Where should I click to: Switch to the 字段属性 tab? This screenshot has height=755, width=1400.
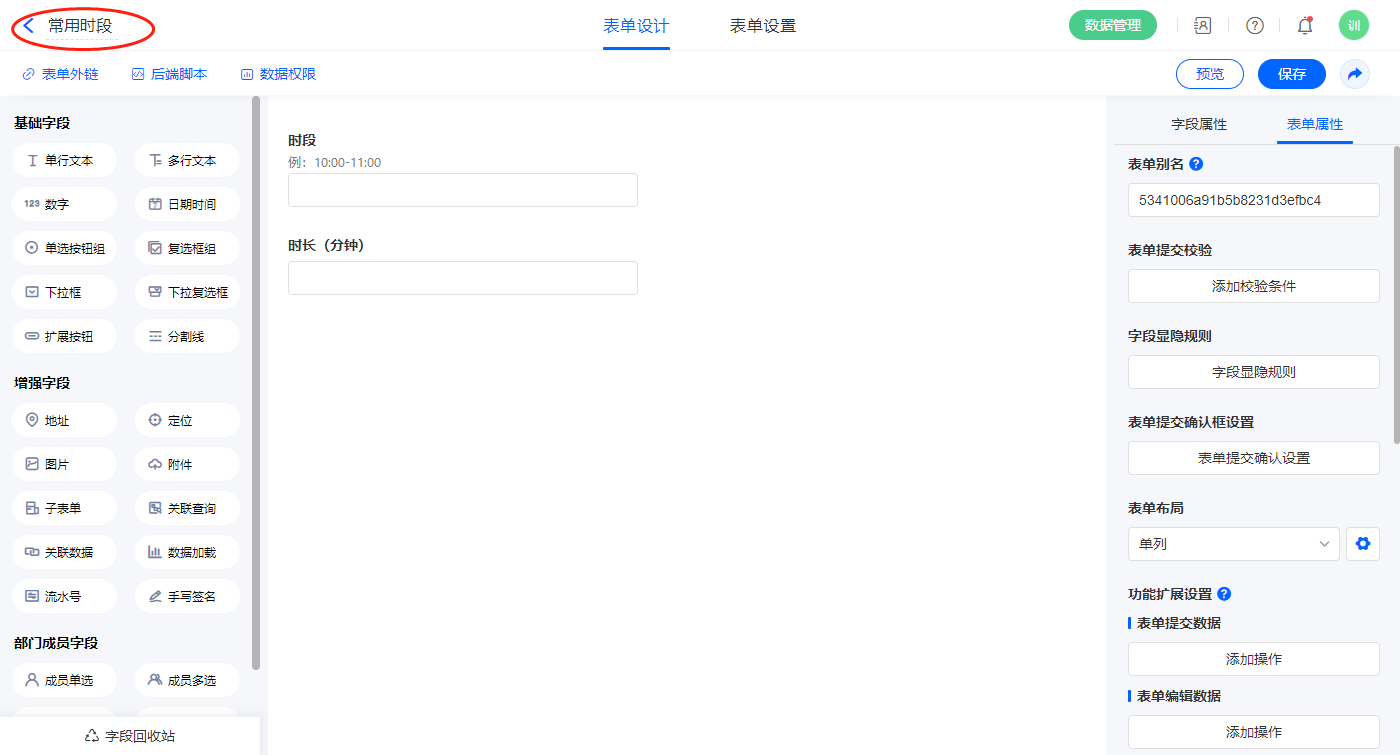[1198, 124]
